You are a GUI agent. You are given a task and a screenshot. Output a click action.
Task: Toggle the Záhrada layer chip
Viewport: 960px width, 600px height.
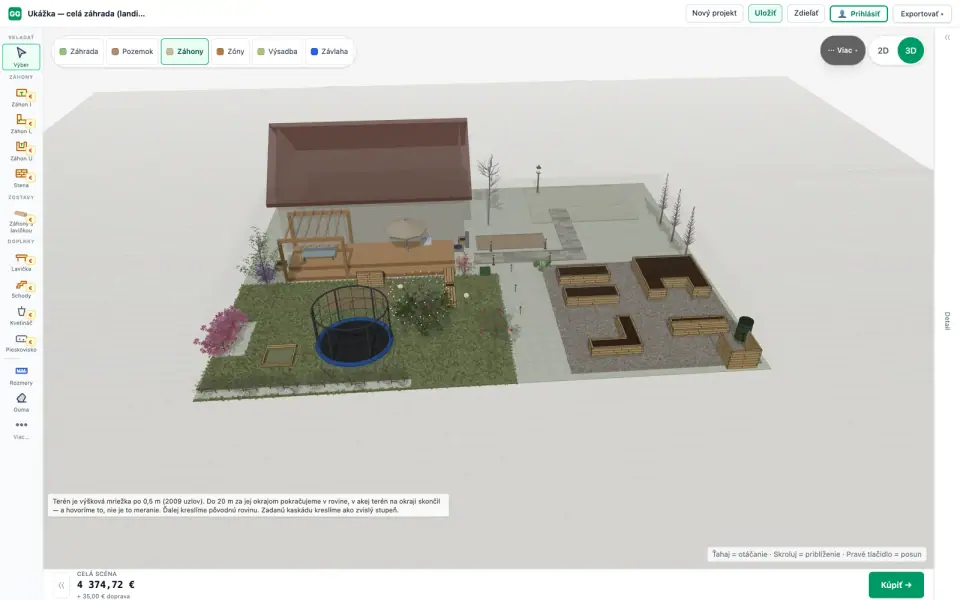click(78, 51)
